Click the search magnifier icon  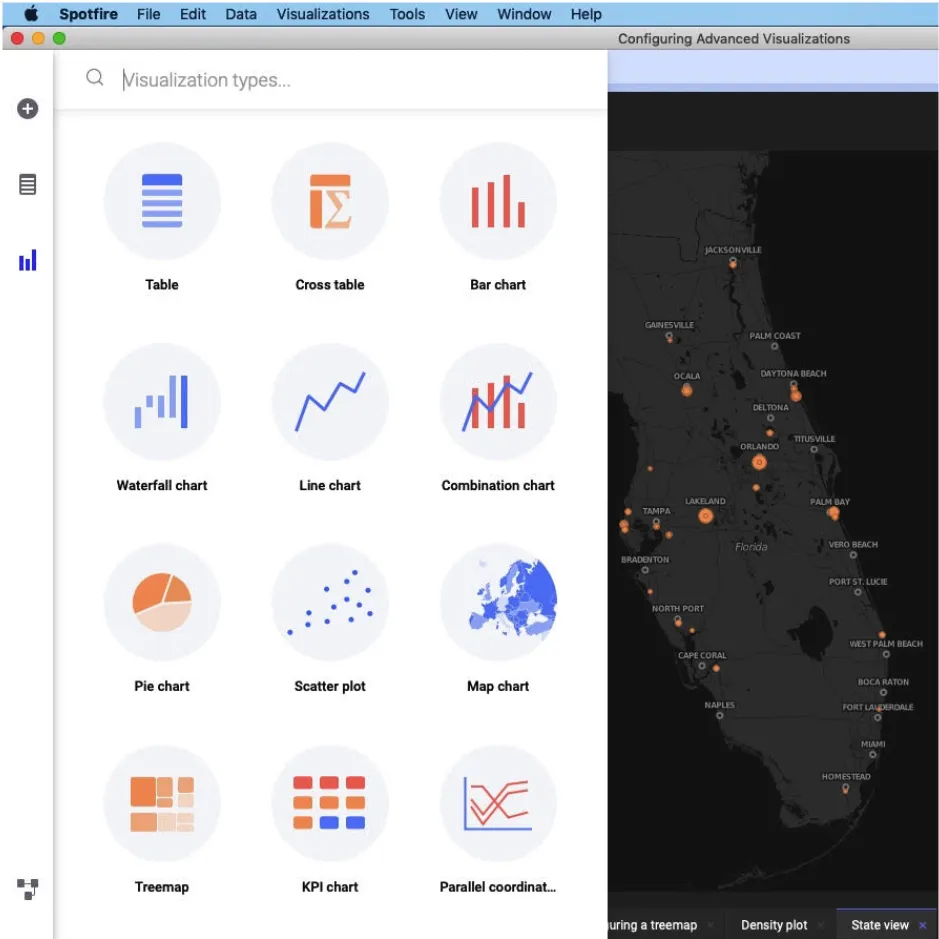(95, 78)
